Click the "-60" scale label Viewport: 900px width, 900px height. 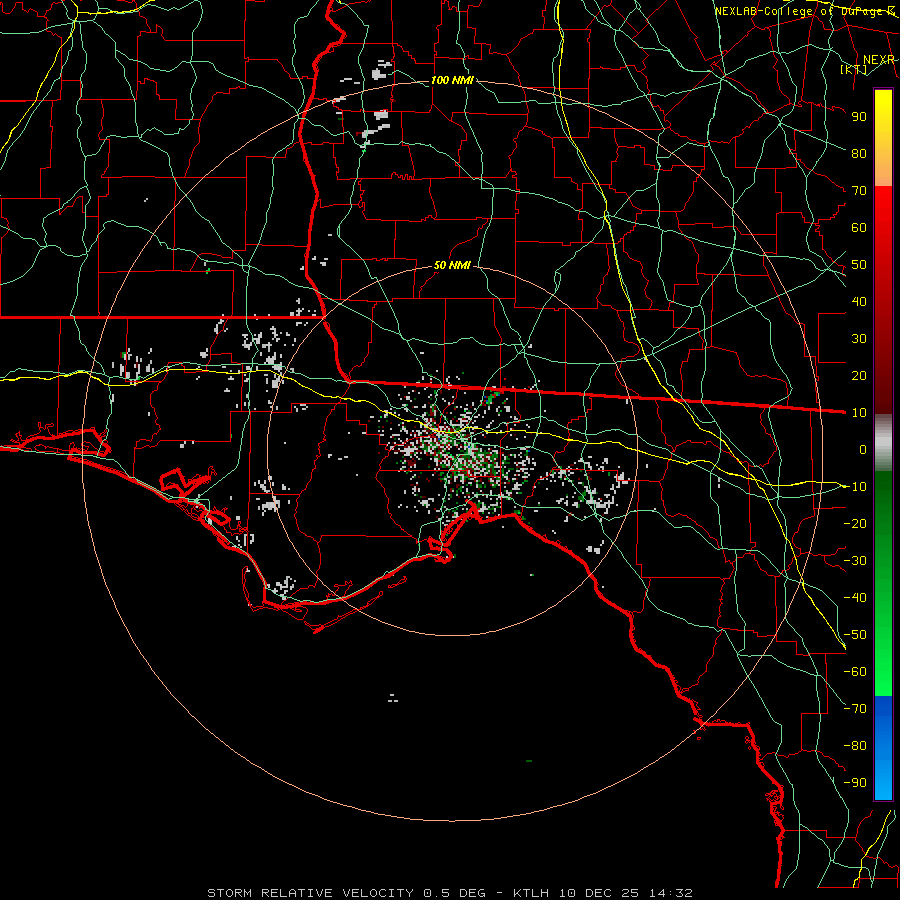click(855, 672)
